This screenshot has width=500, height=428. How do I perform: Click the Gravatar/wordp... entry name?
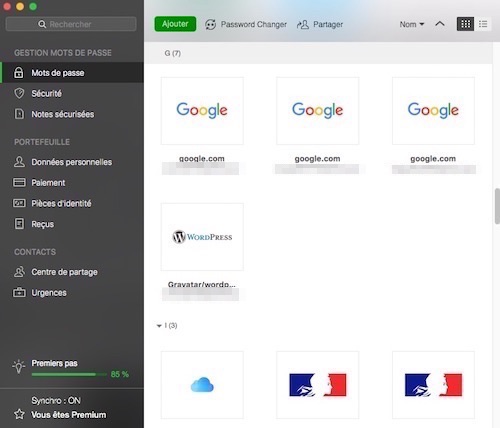pos(202,284)
